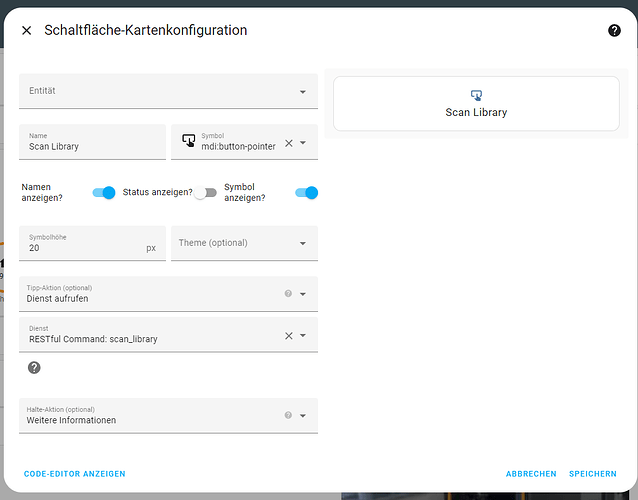Click the Speichern button

click(x=593, y=474)
